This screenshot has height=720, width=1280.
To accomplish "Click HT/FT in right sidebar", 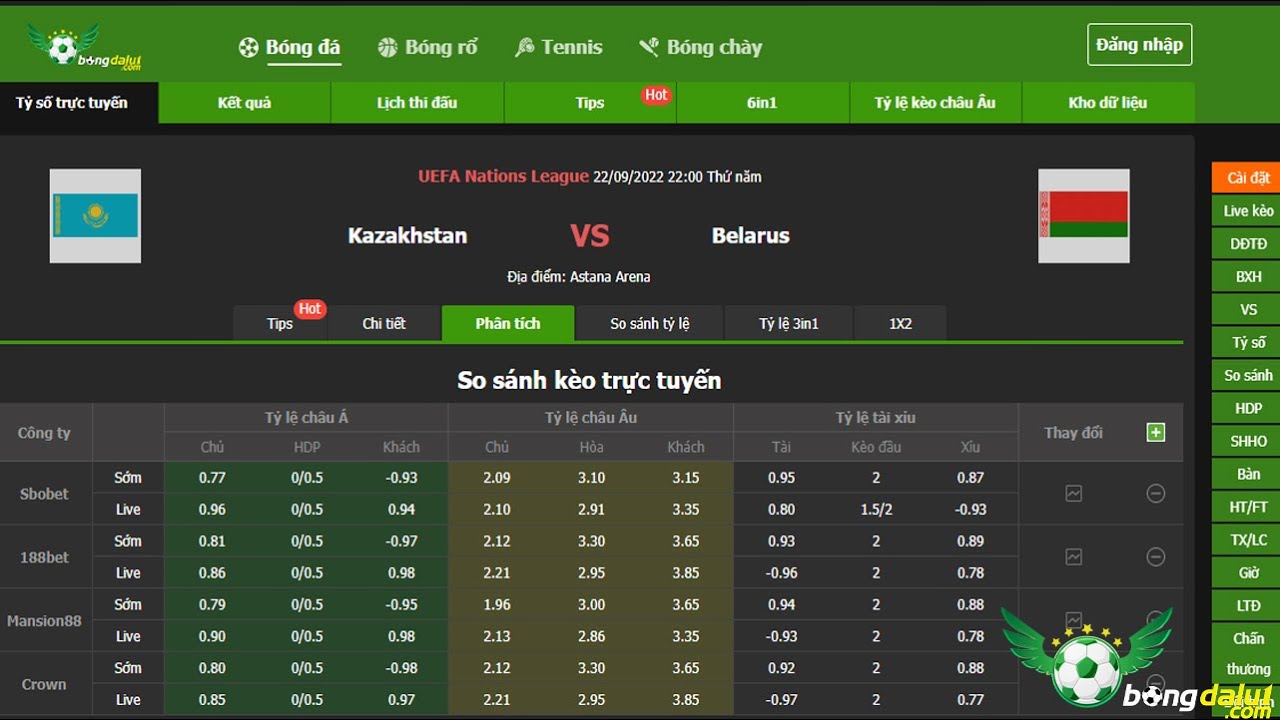I will [1248, 507].
